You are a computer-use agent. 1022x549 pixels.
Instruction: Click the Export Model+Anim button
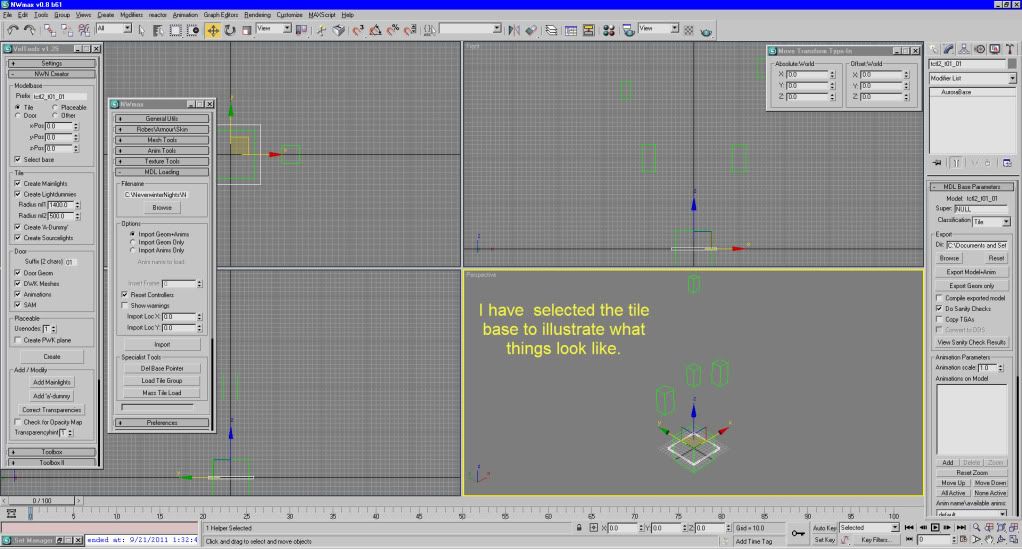pos(972,271)
